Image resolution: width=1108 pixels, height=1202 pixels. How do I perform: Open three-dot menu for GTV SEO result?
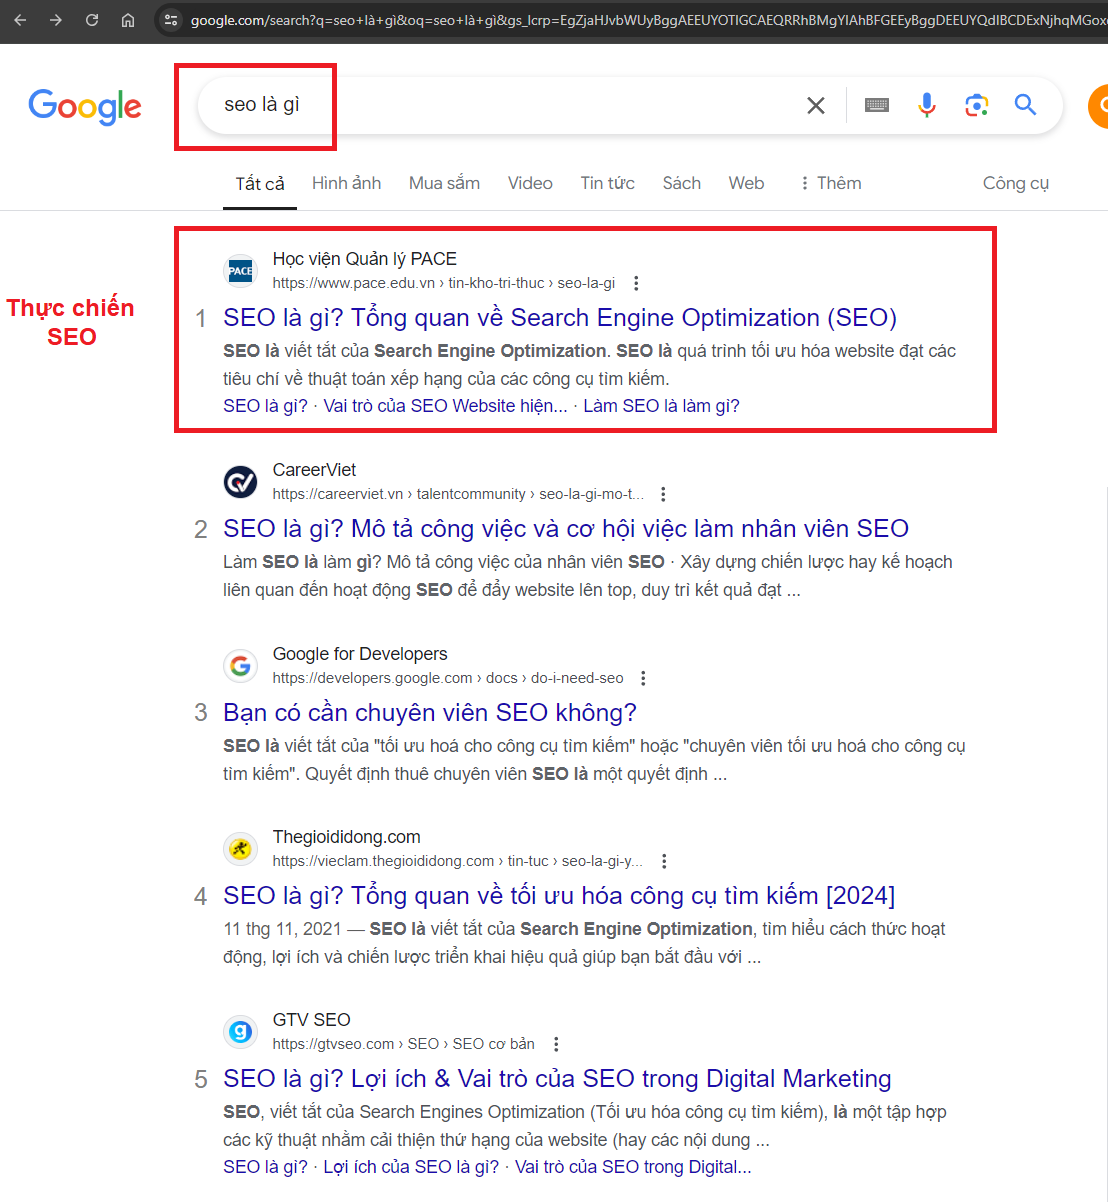coord(556,1044)
